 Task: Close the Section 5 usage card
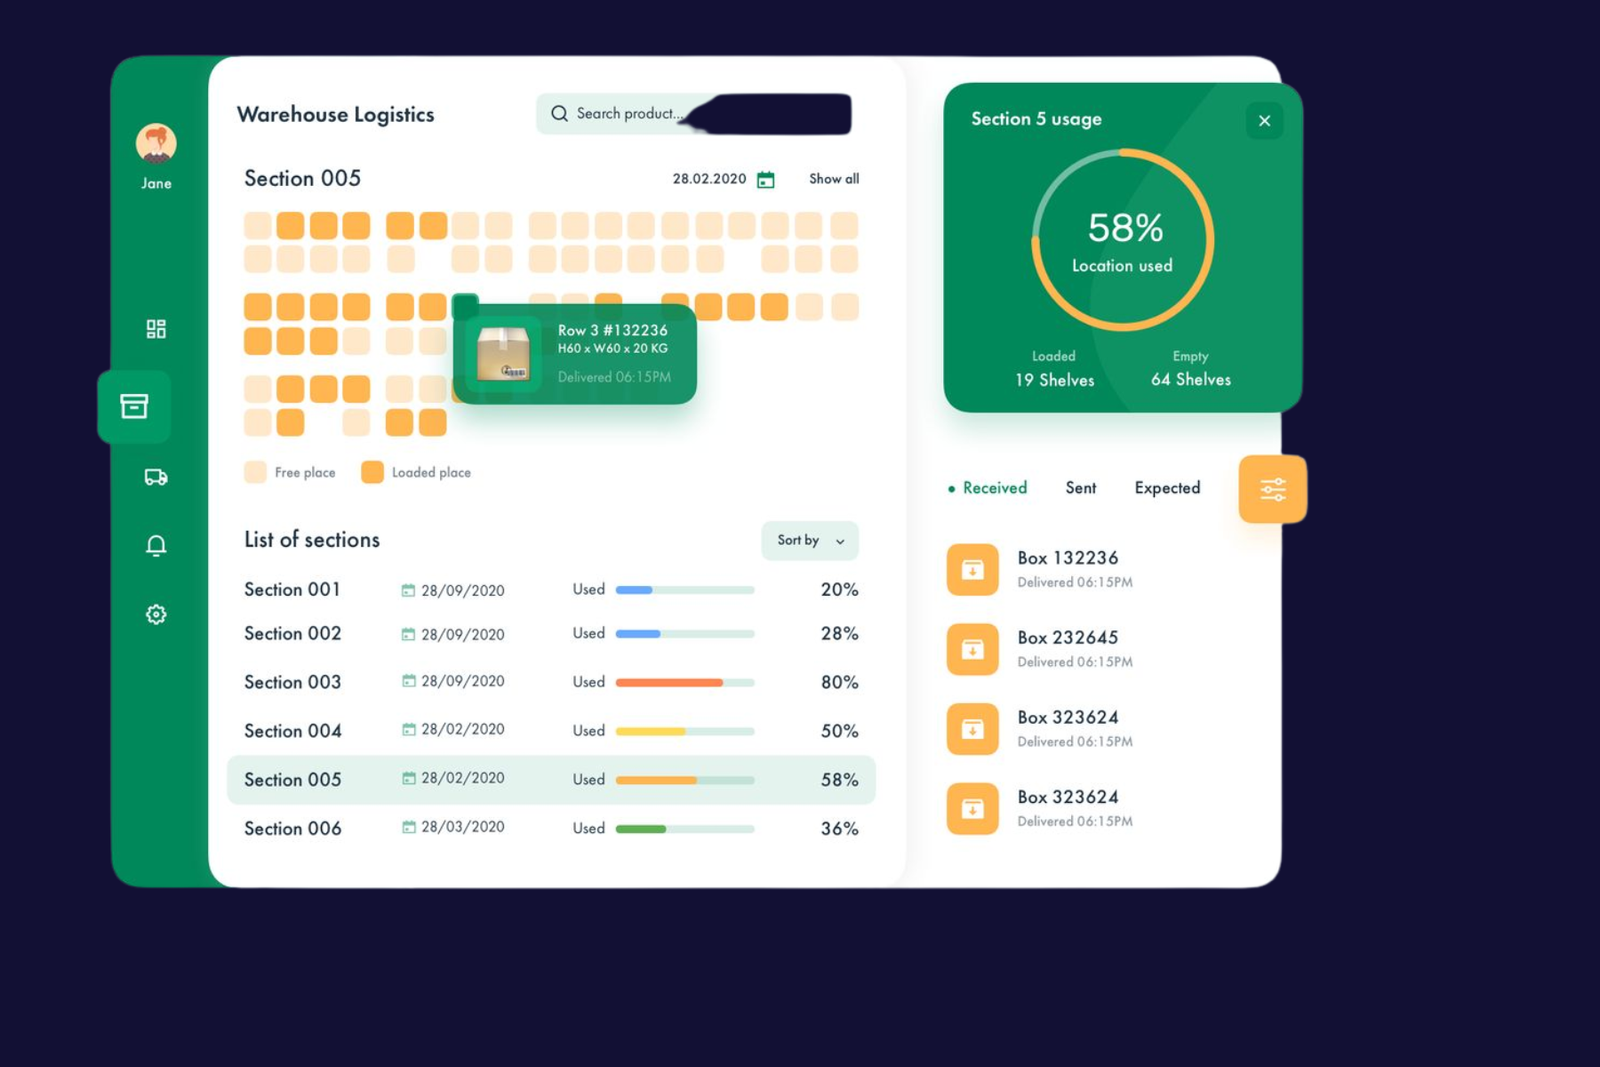pyautogui.click(x=1264, y=121)
